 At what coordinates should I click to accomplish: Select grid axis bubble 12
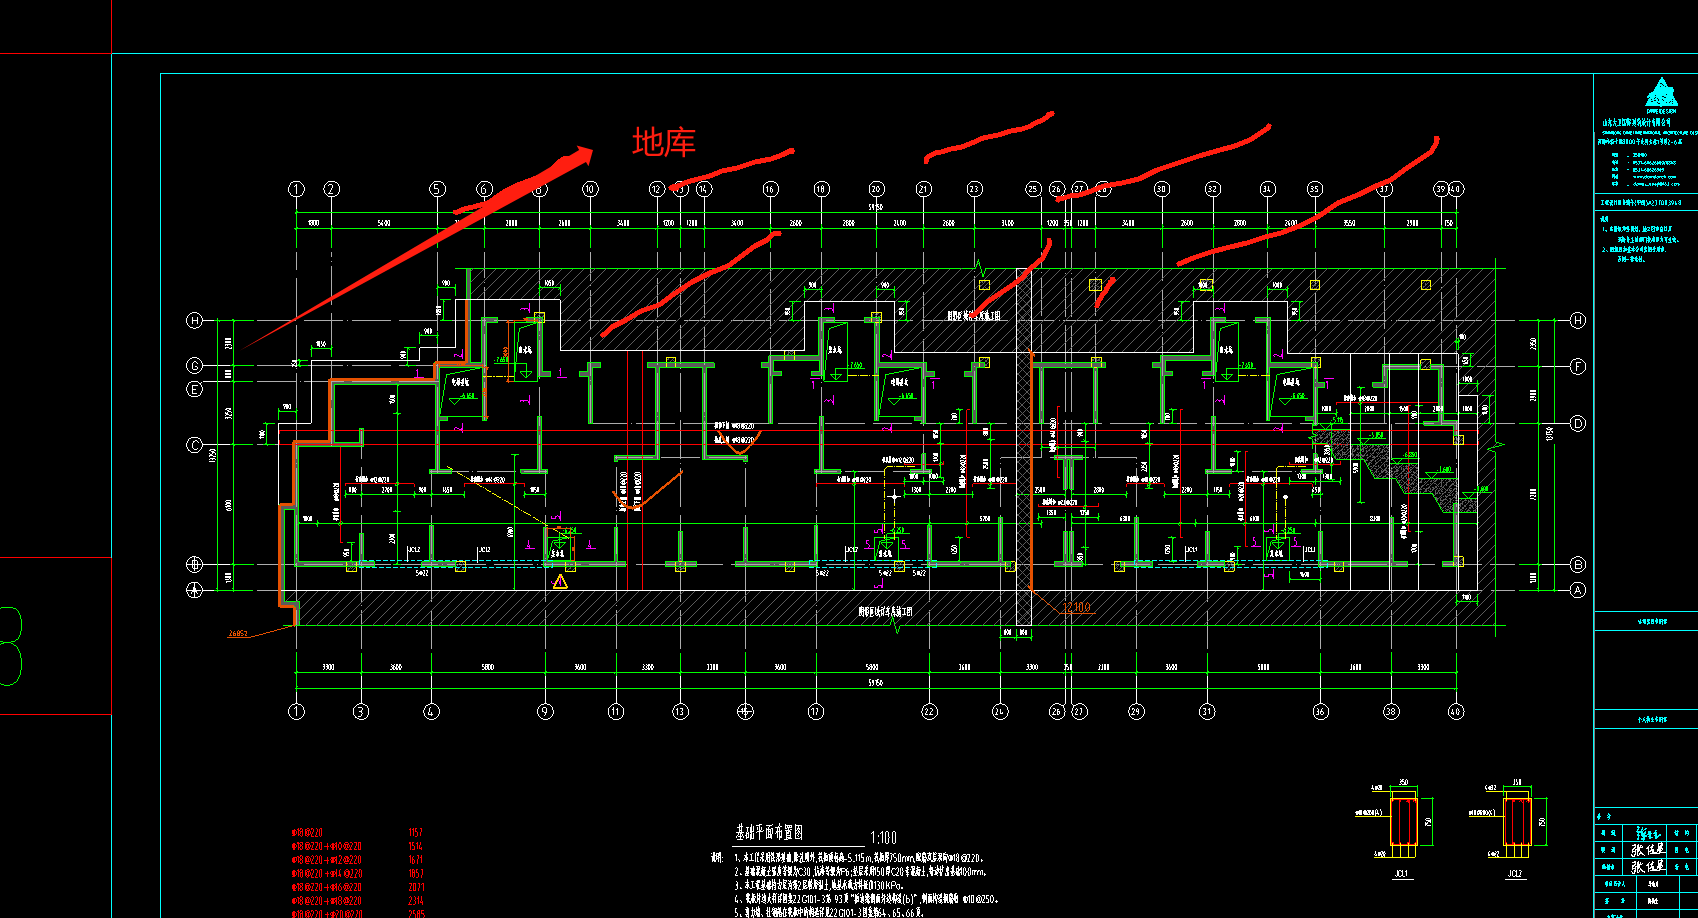[x=657, y=189]
